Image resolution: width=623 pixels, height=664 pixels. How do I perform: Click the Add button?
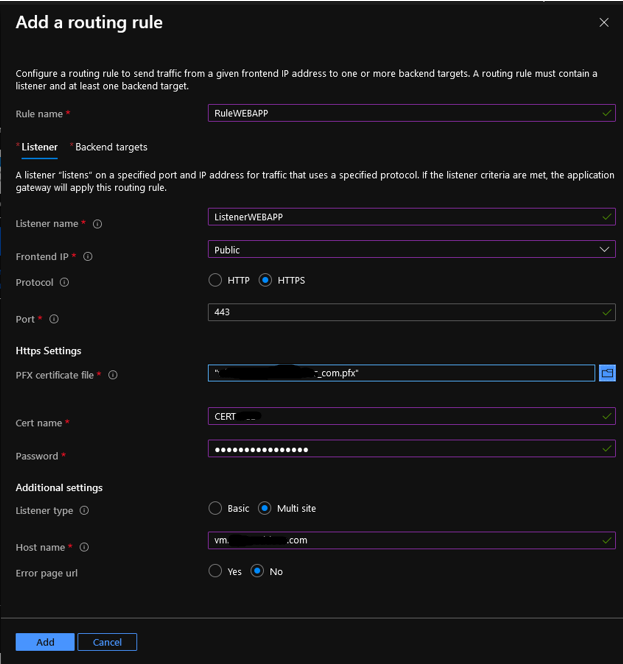(45, 642)
